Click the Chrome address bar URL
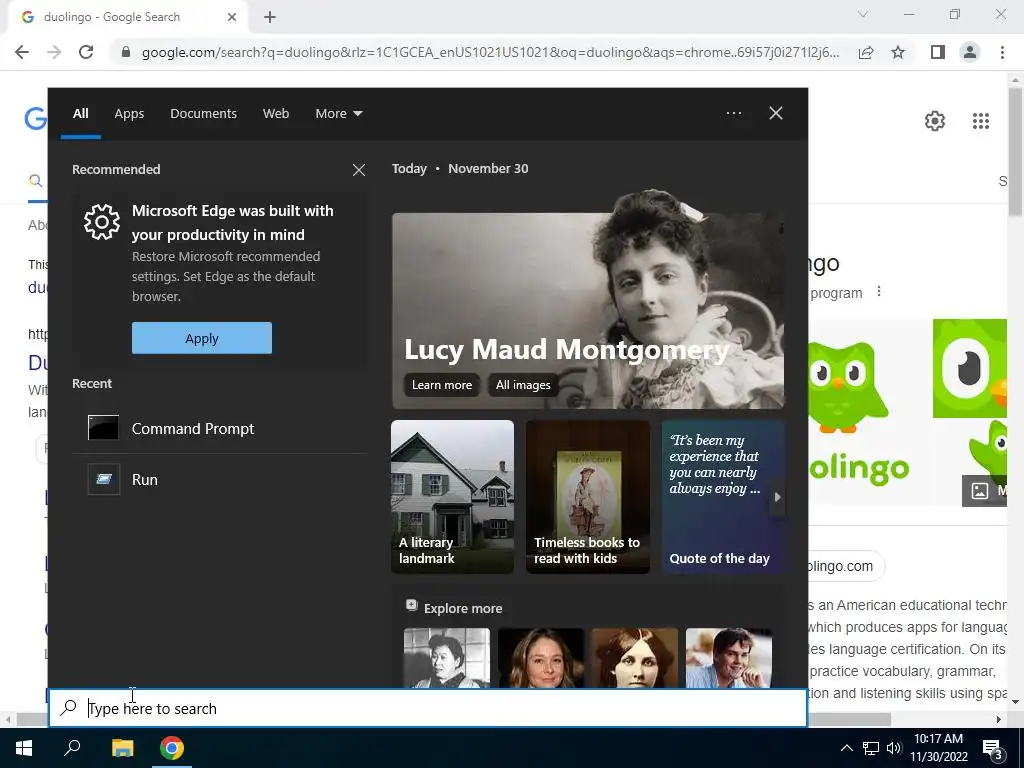This screenshot has height=768, width=1024. tap(490, 52)
